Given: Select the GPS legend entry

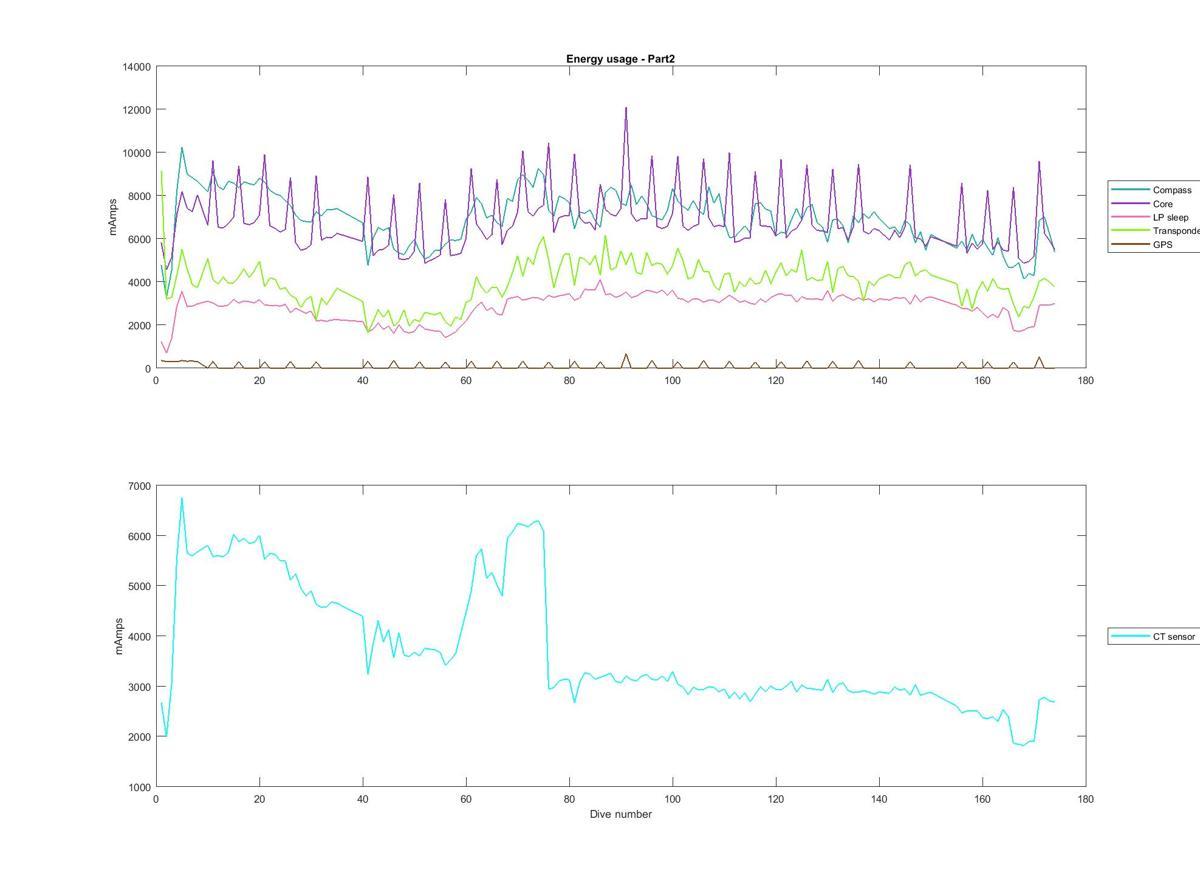Looking at the screenshot, I should click(1142, 244).
